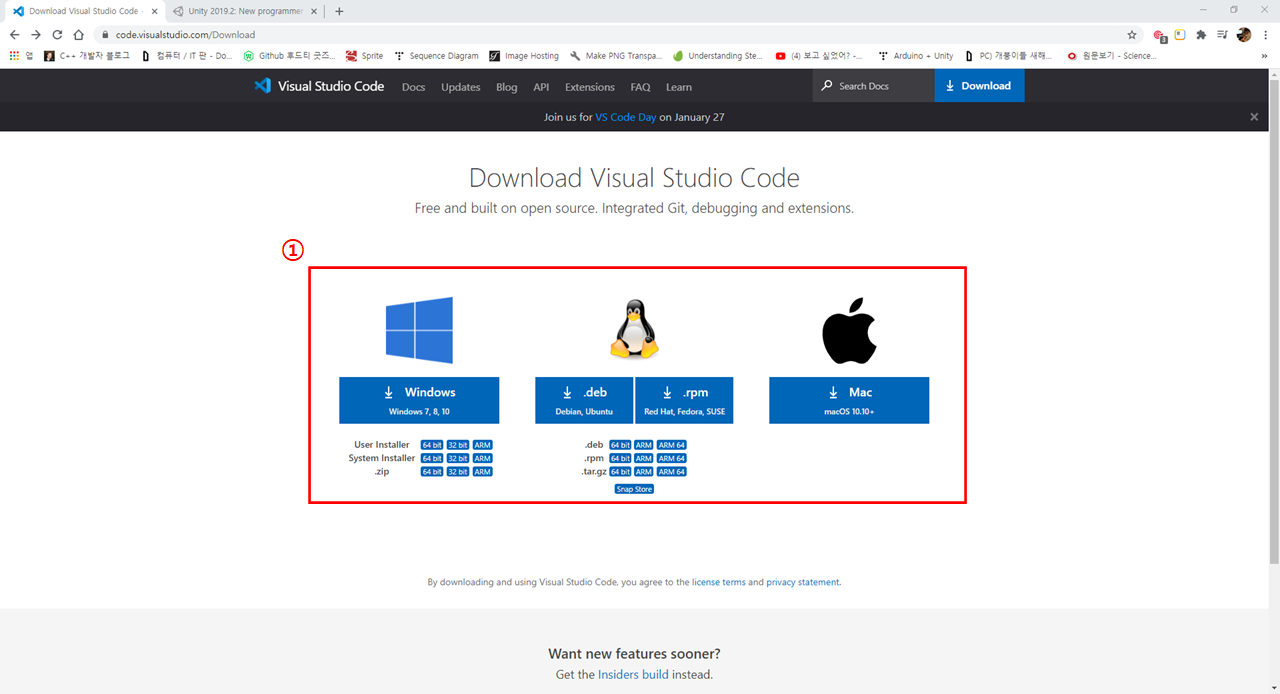
Task: Open the FAQ menu item
Action: (640, 87)
